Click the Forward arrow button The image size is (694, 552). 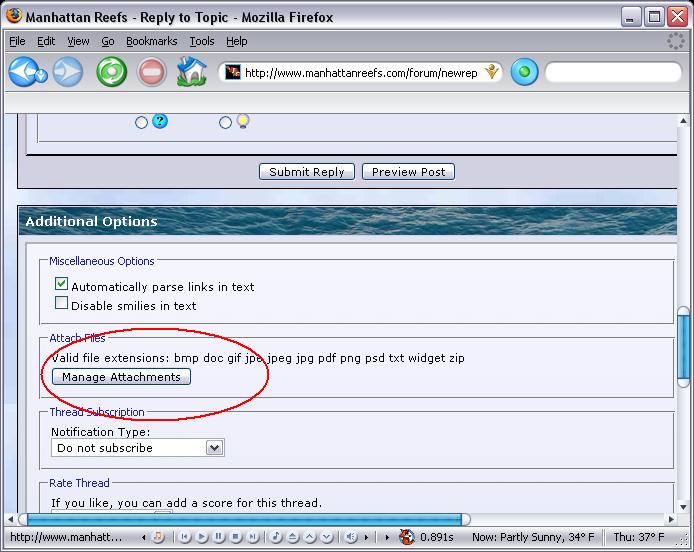click(x=67, y=72)
